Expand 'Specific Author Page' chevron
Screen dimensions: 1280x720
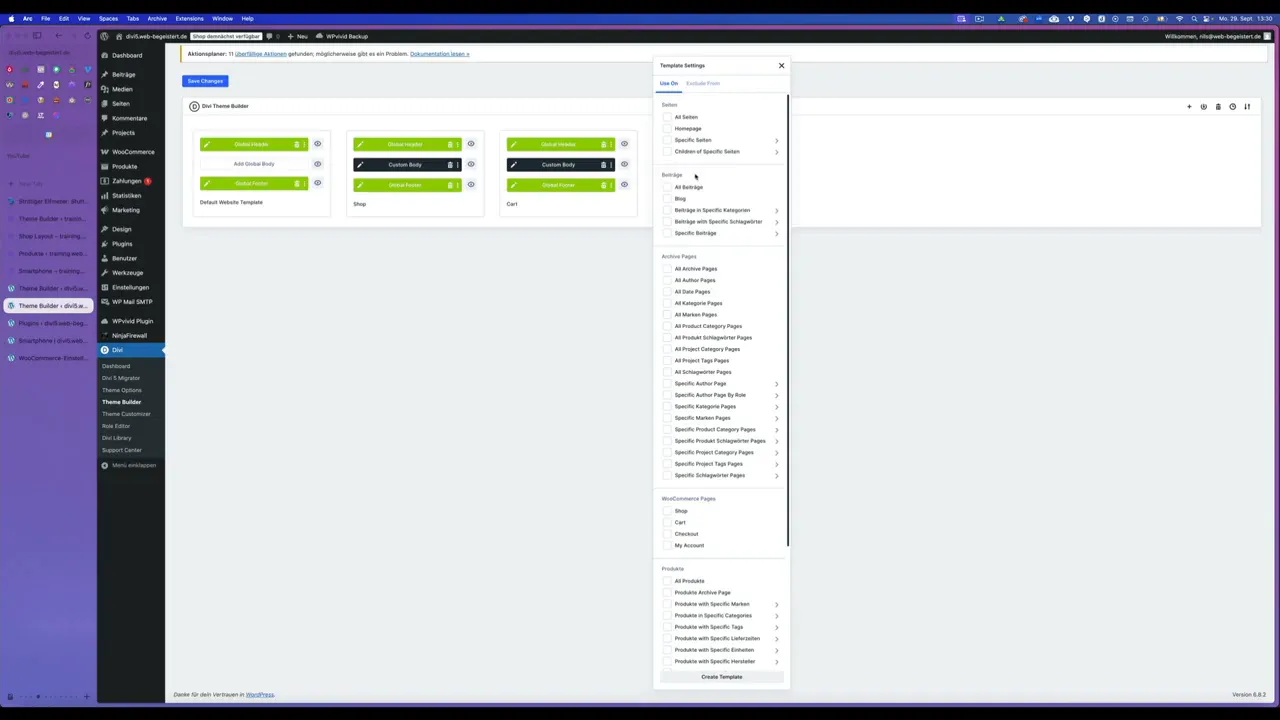coord(776,384)
